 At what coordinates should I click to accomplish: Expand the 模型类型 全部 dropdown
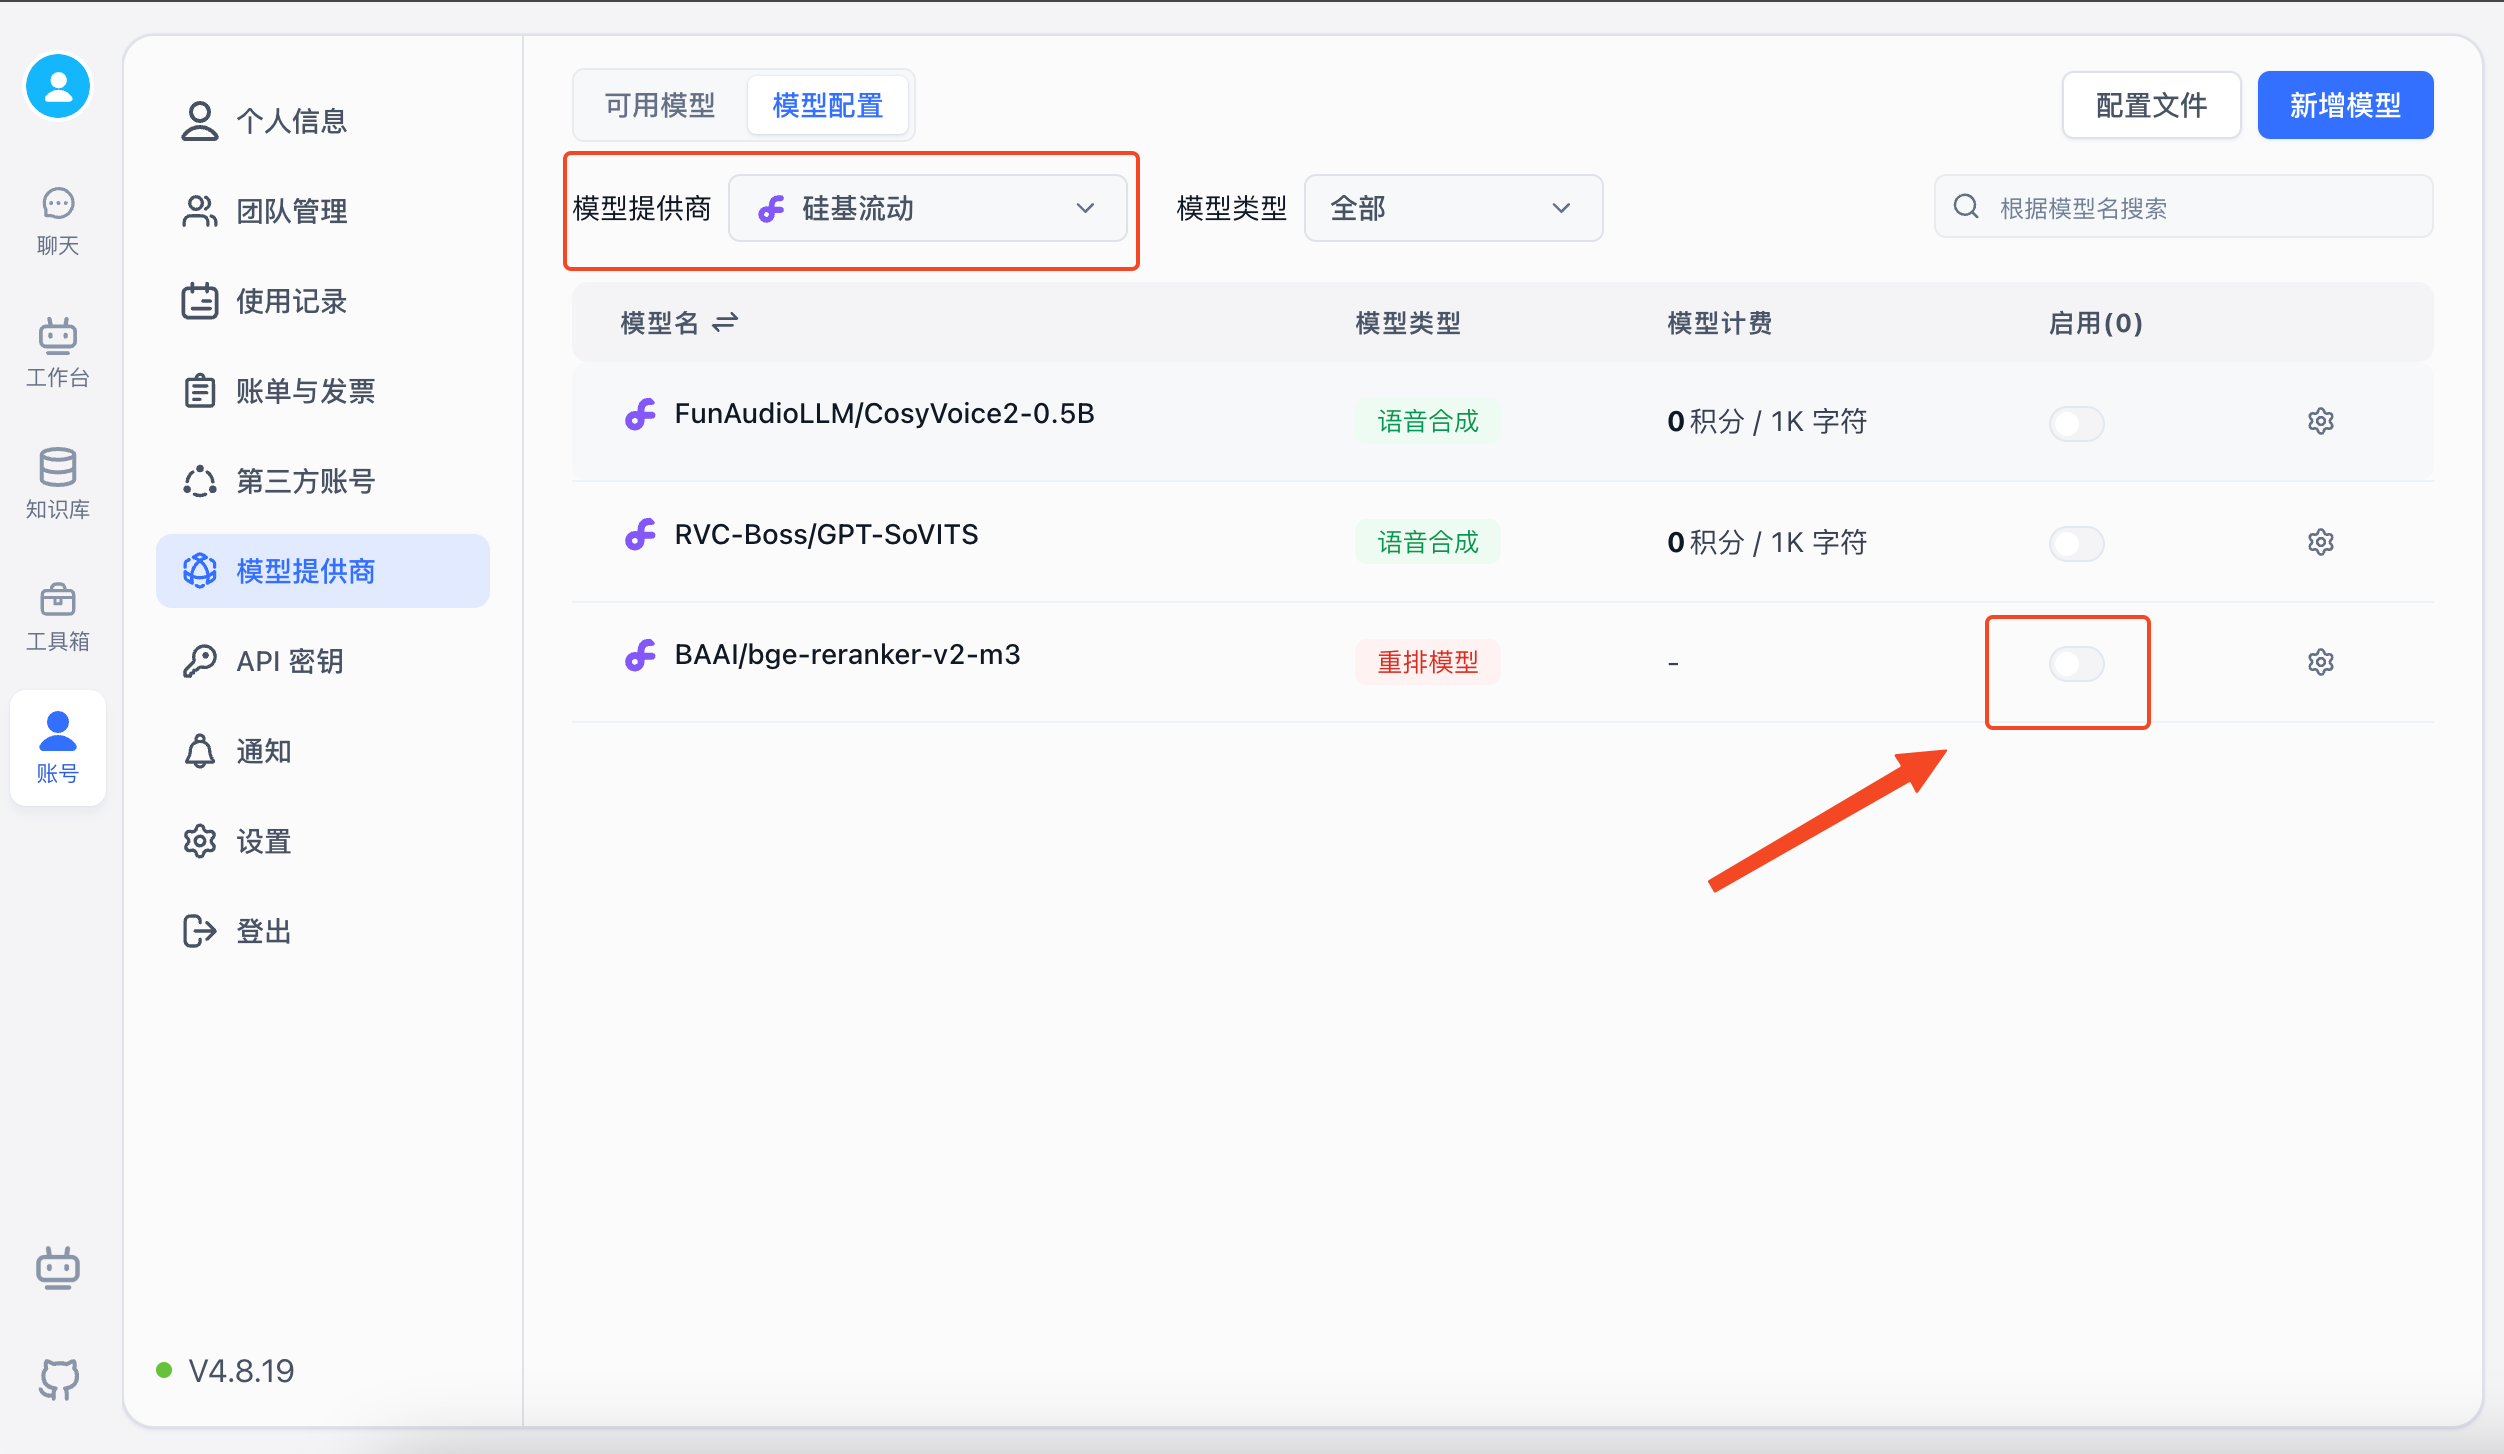(1452, 208)
